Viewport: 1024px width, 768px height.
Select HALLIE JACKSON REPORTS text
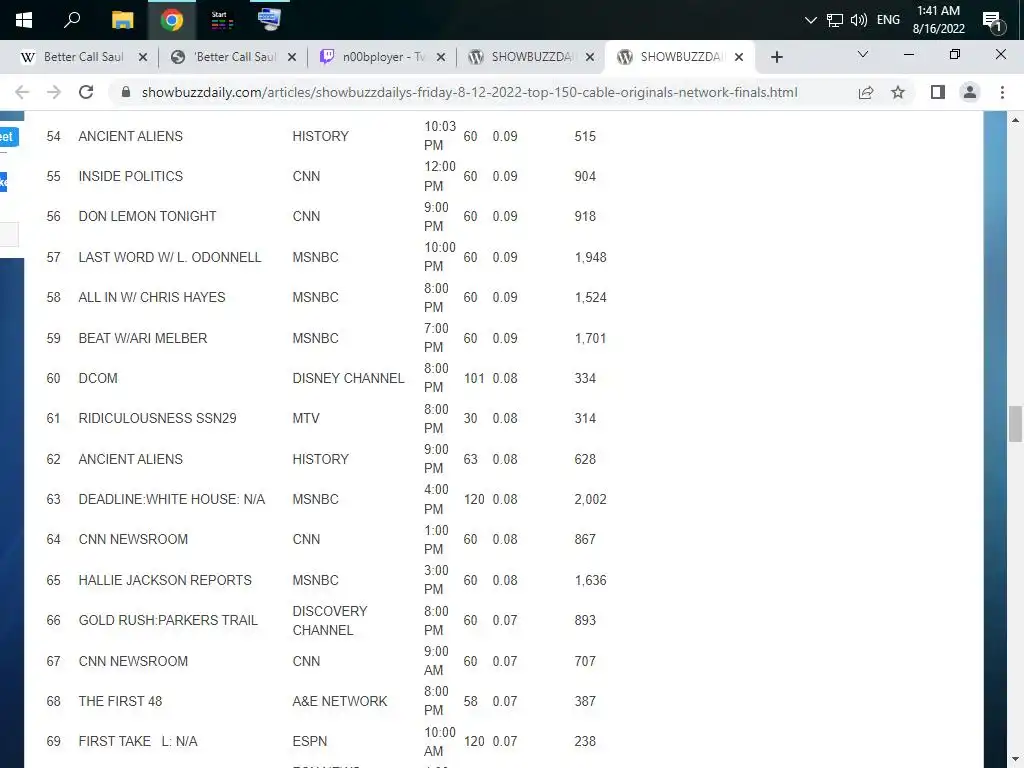click(x=165, y=580)
